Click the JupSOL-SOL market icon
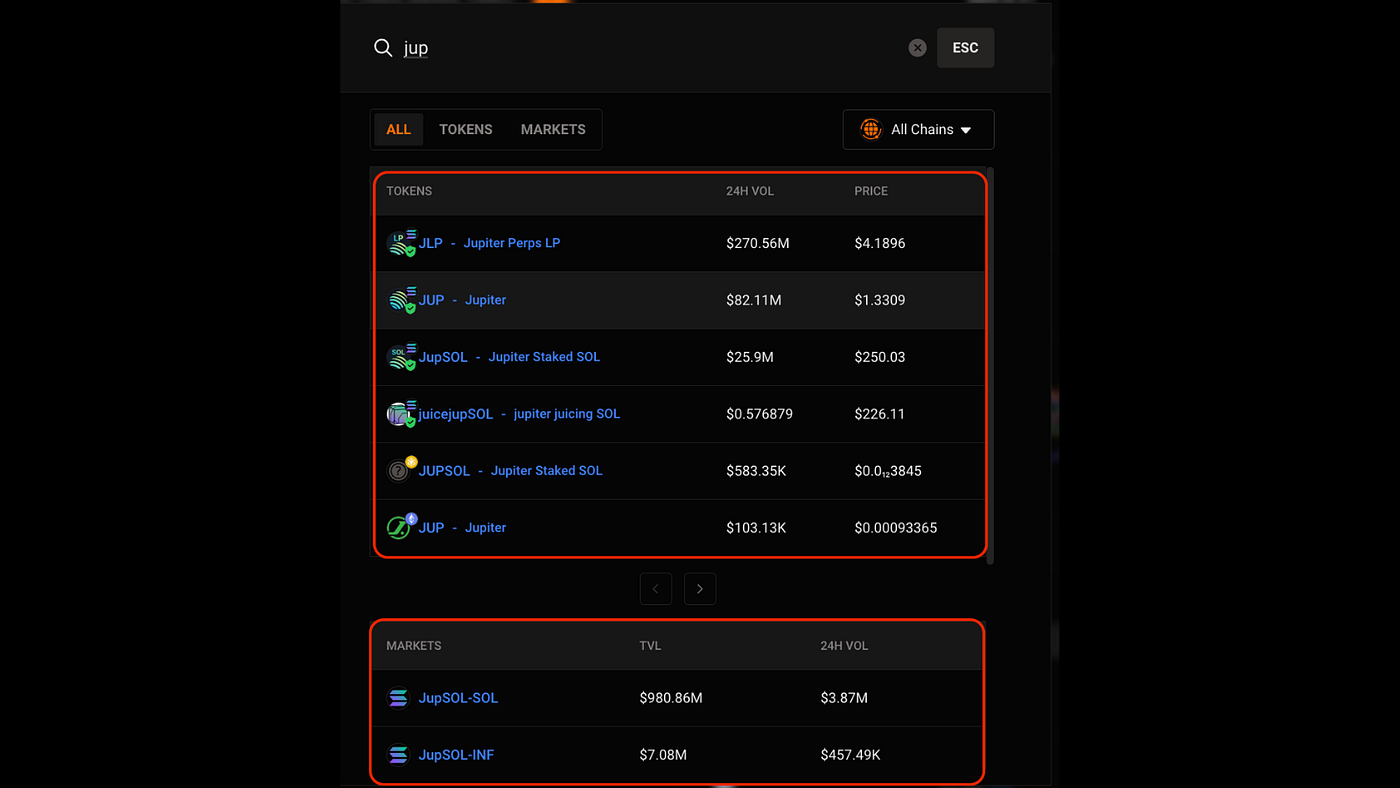1400x788 pixels. coord(398,698)
